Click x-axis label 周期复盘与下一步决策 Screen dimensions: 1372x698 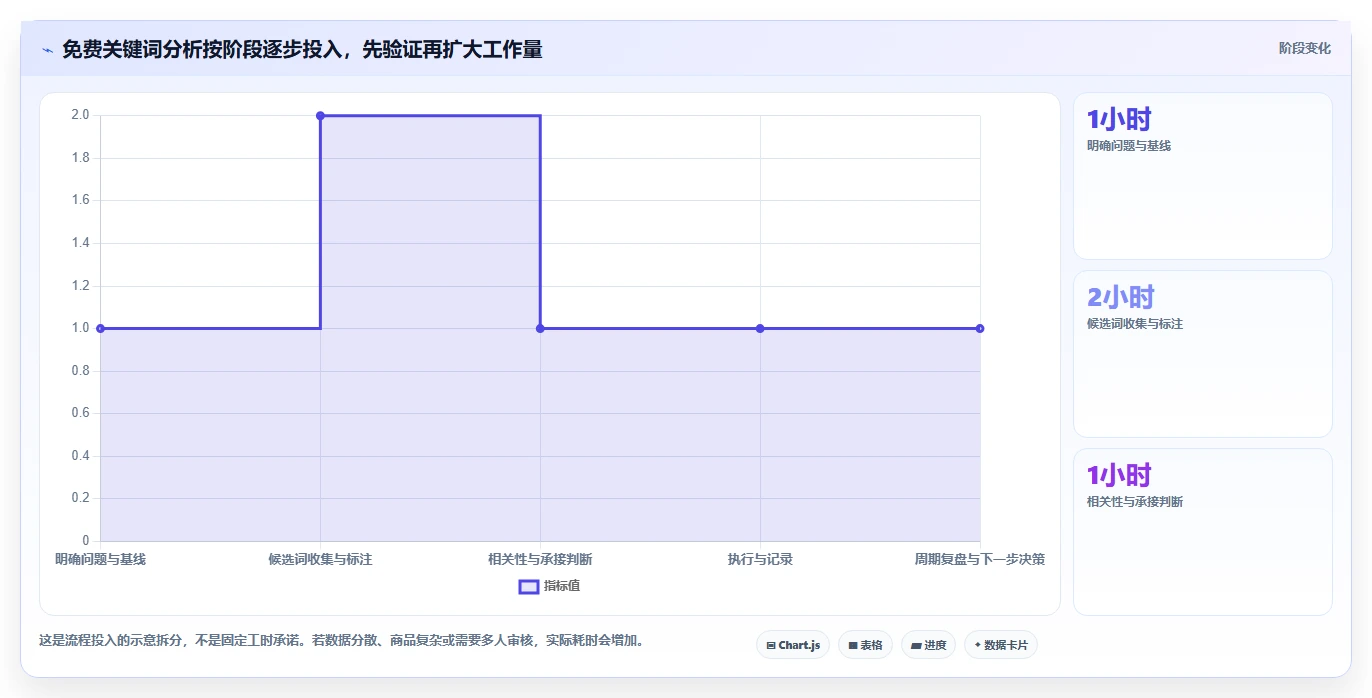click(980, 559)
